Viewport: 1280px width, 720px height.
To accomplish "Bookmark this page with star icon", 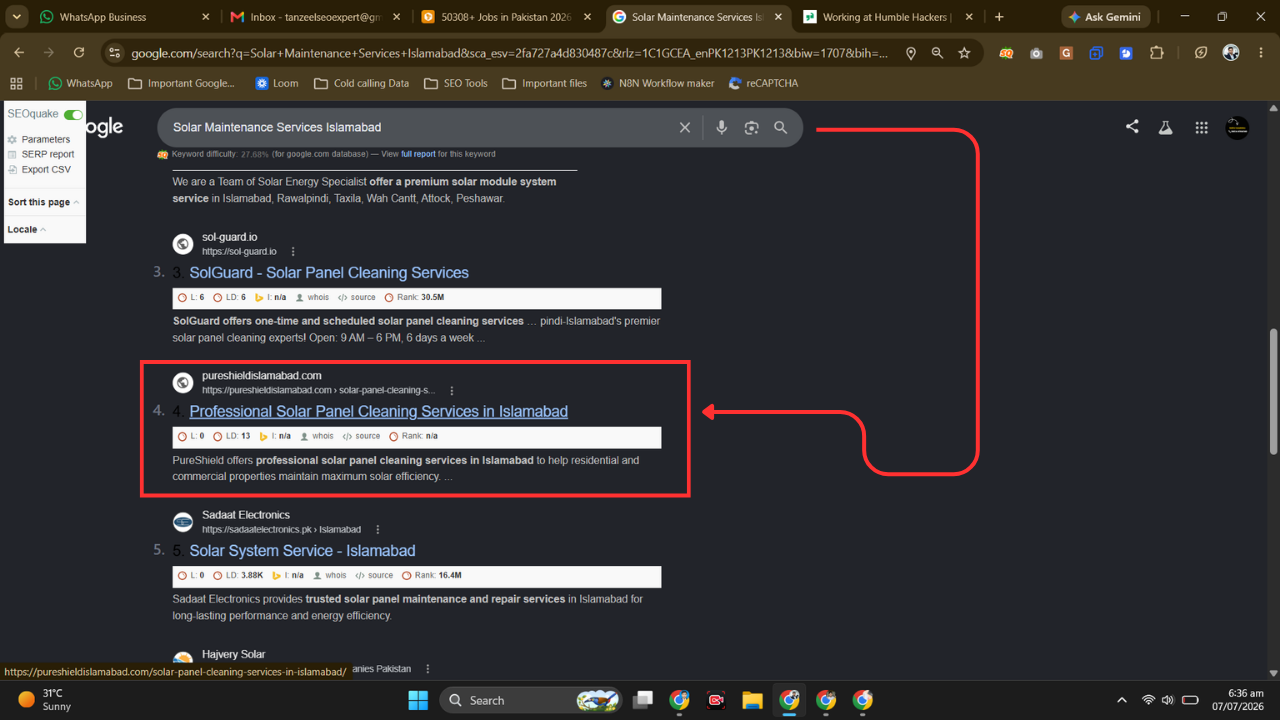I will (x=964, y=53).
